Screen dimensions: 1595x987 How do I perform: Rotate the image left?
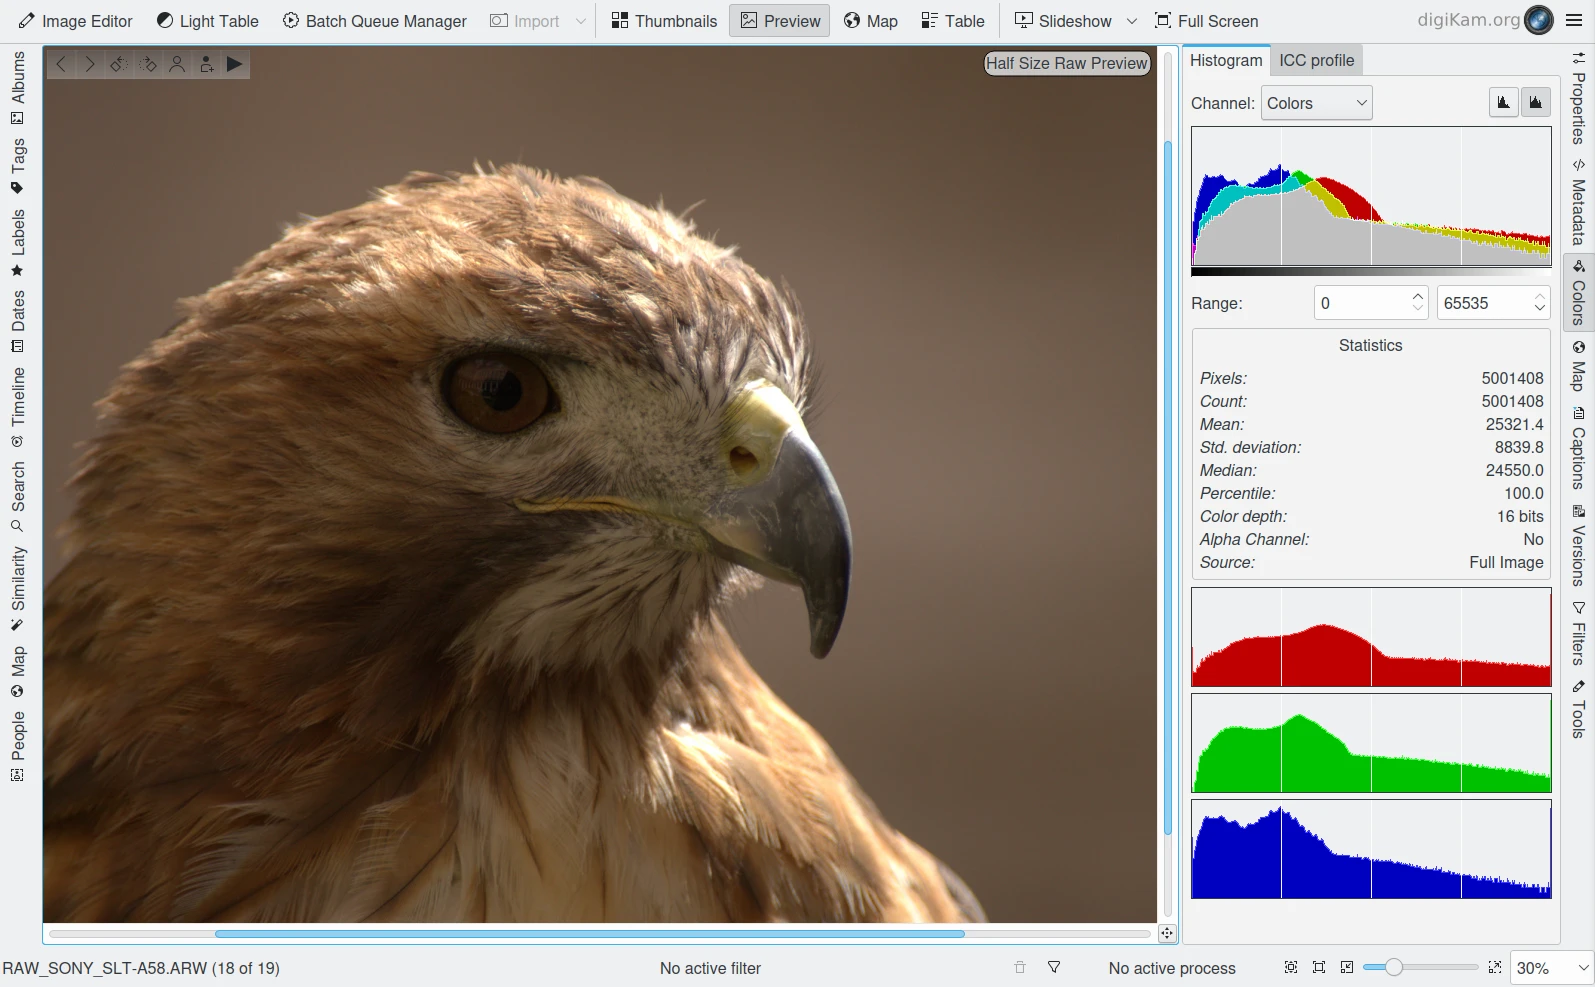(x=118, y=64)
